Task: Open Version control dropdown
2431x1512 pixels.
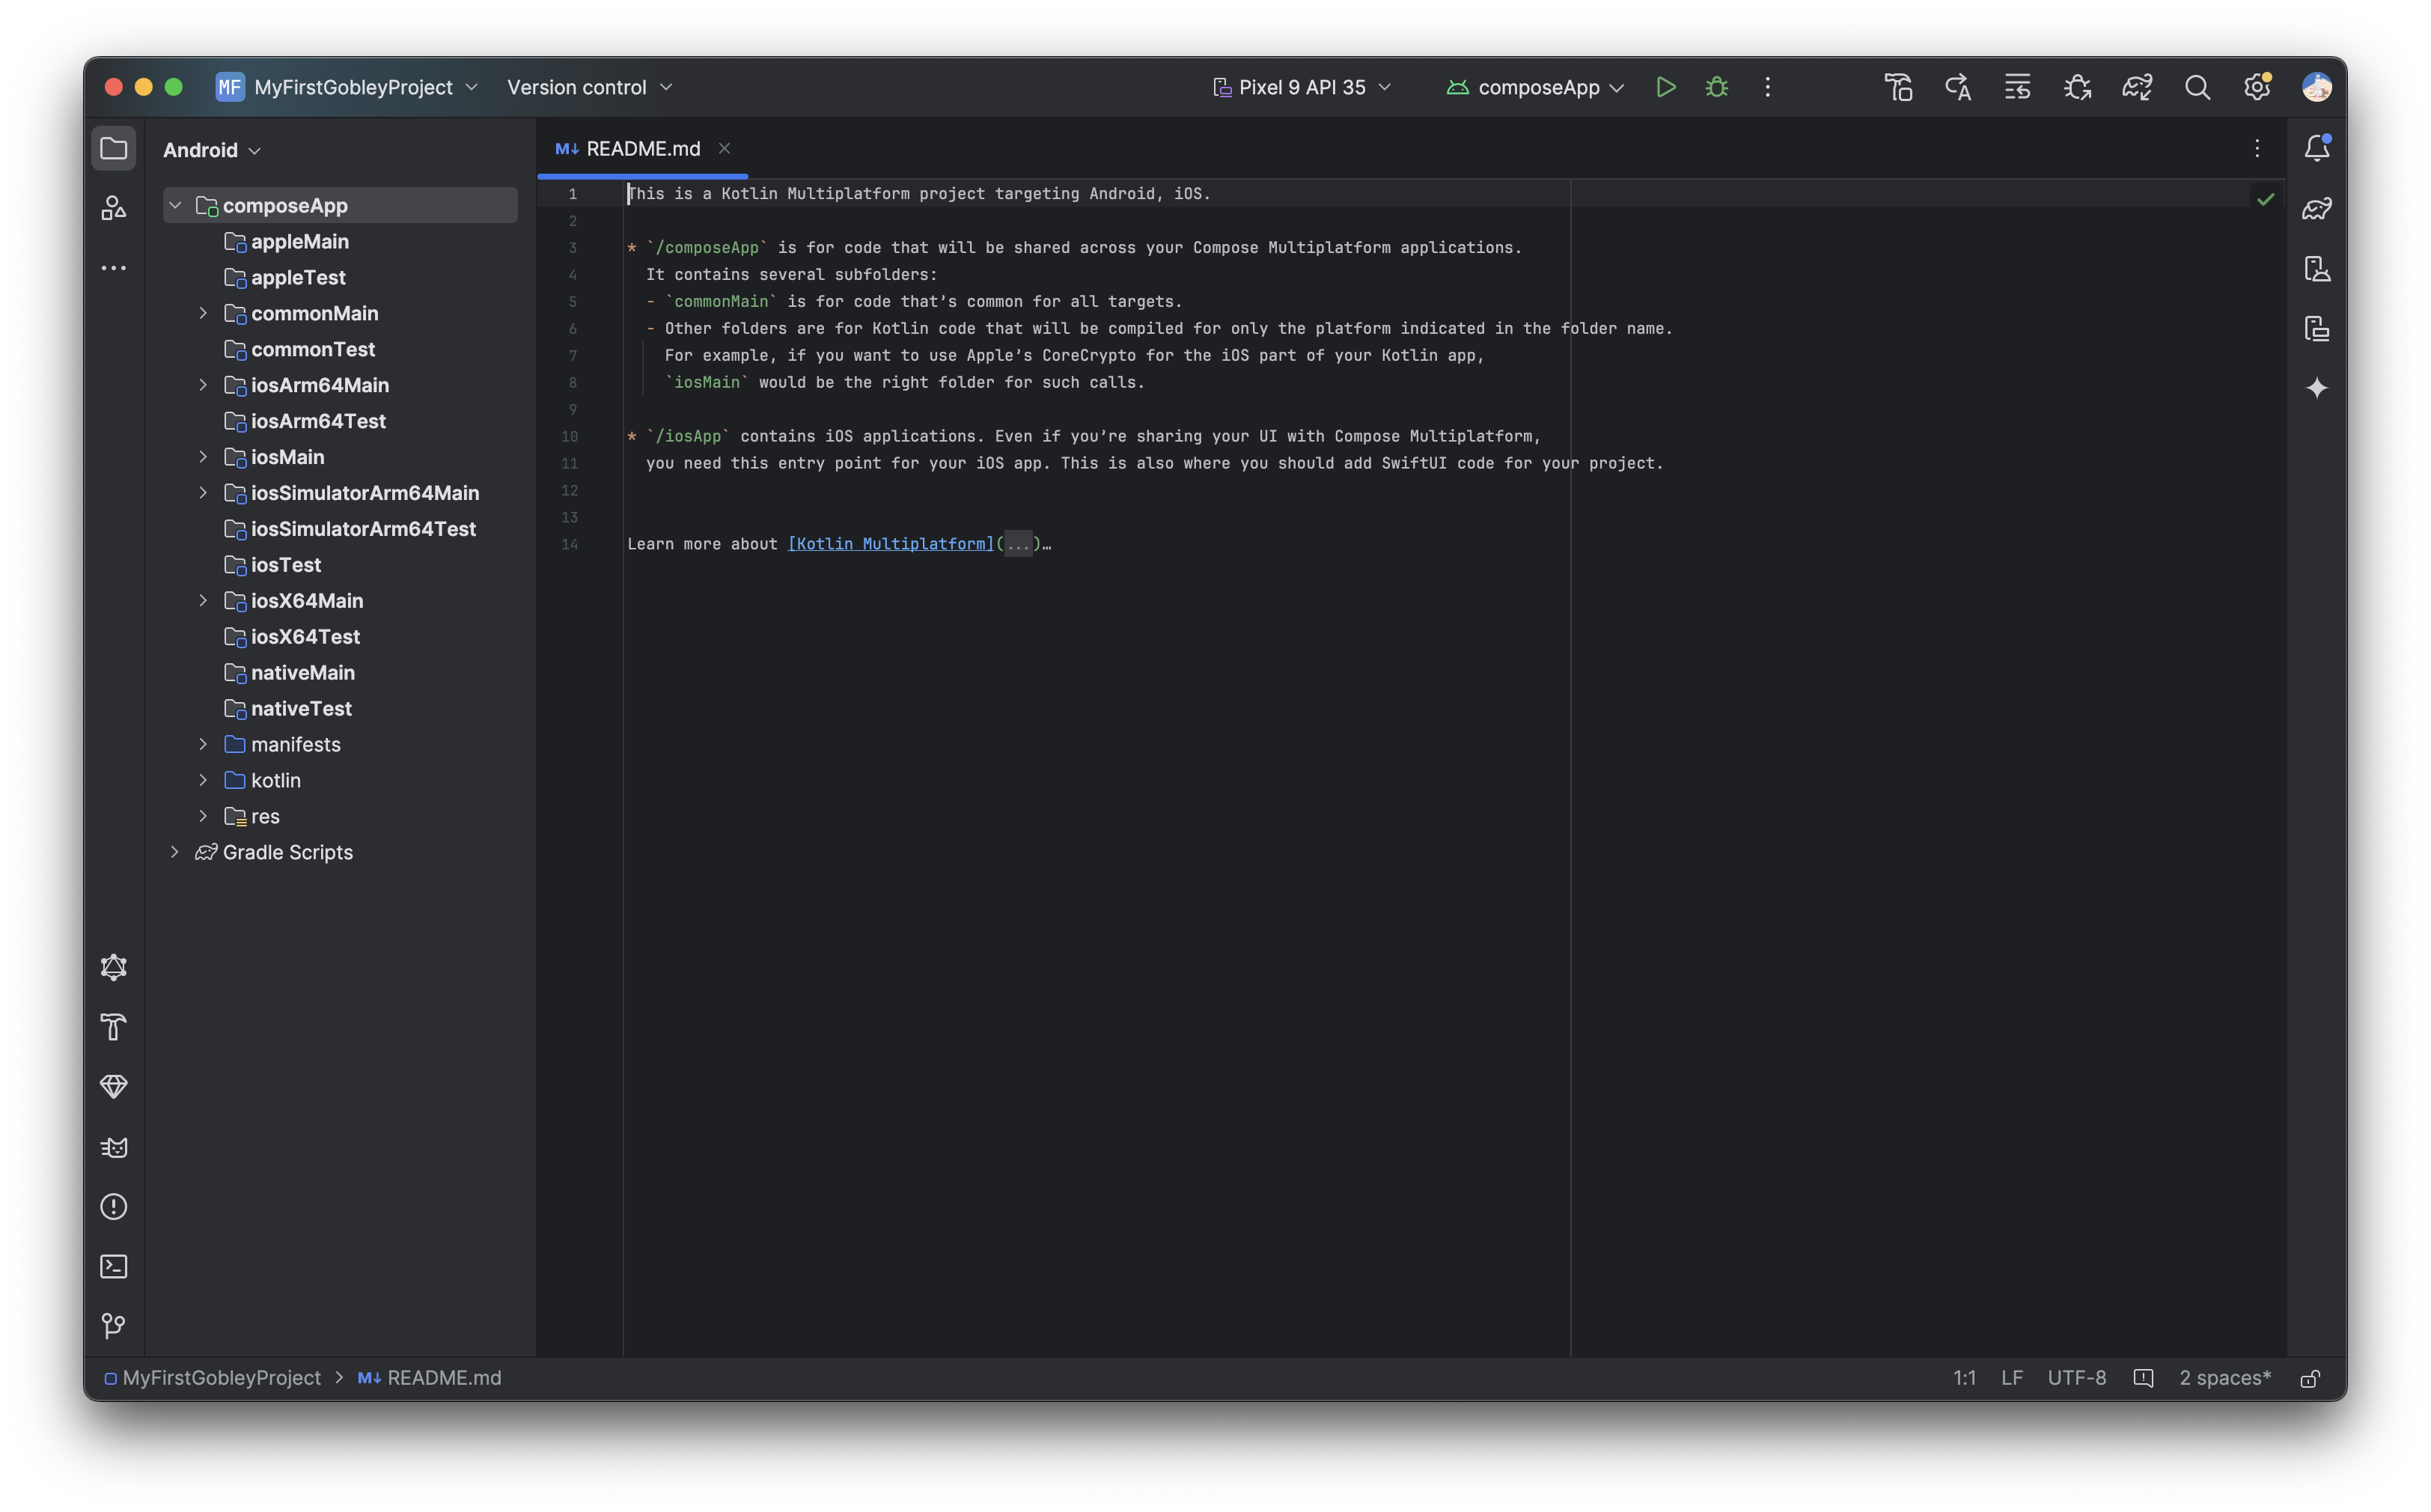Action: click(x=589, y=87)
